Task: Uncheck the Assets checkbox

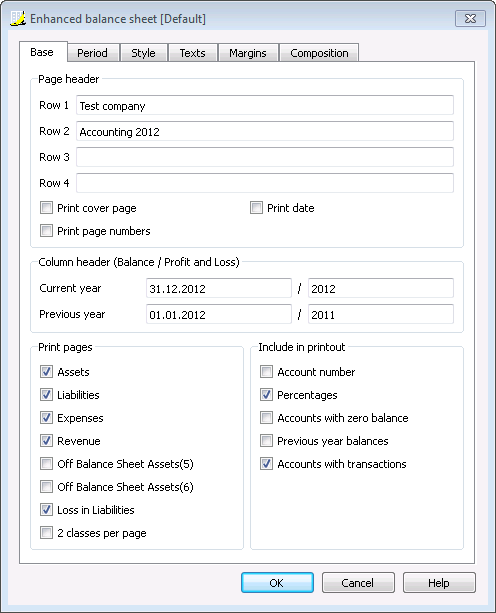Action: (x=46, y=371)
